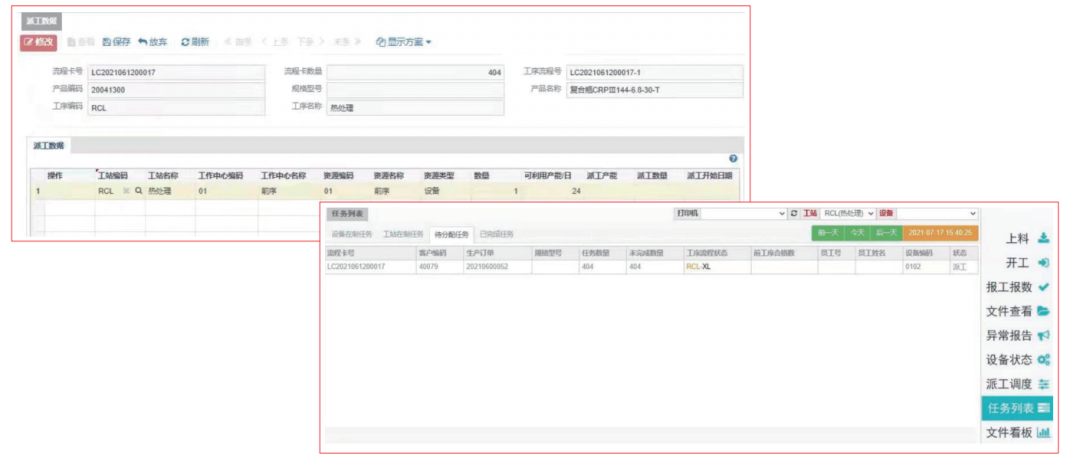Switch to the 待分配任务 tab
The width and height of the screenshot is (1080, 465).
[451, 234]
